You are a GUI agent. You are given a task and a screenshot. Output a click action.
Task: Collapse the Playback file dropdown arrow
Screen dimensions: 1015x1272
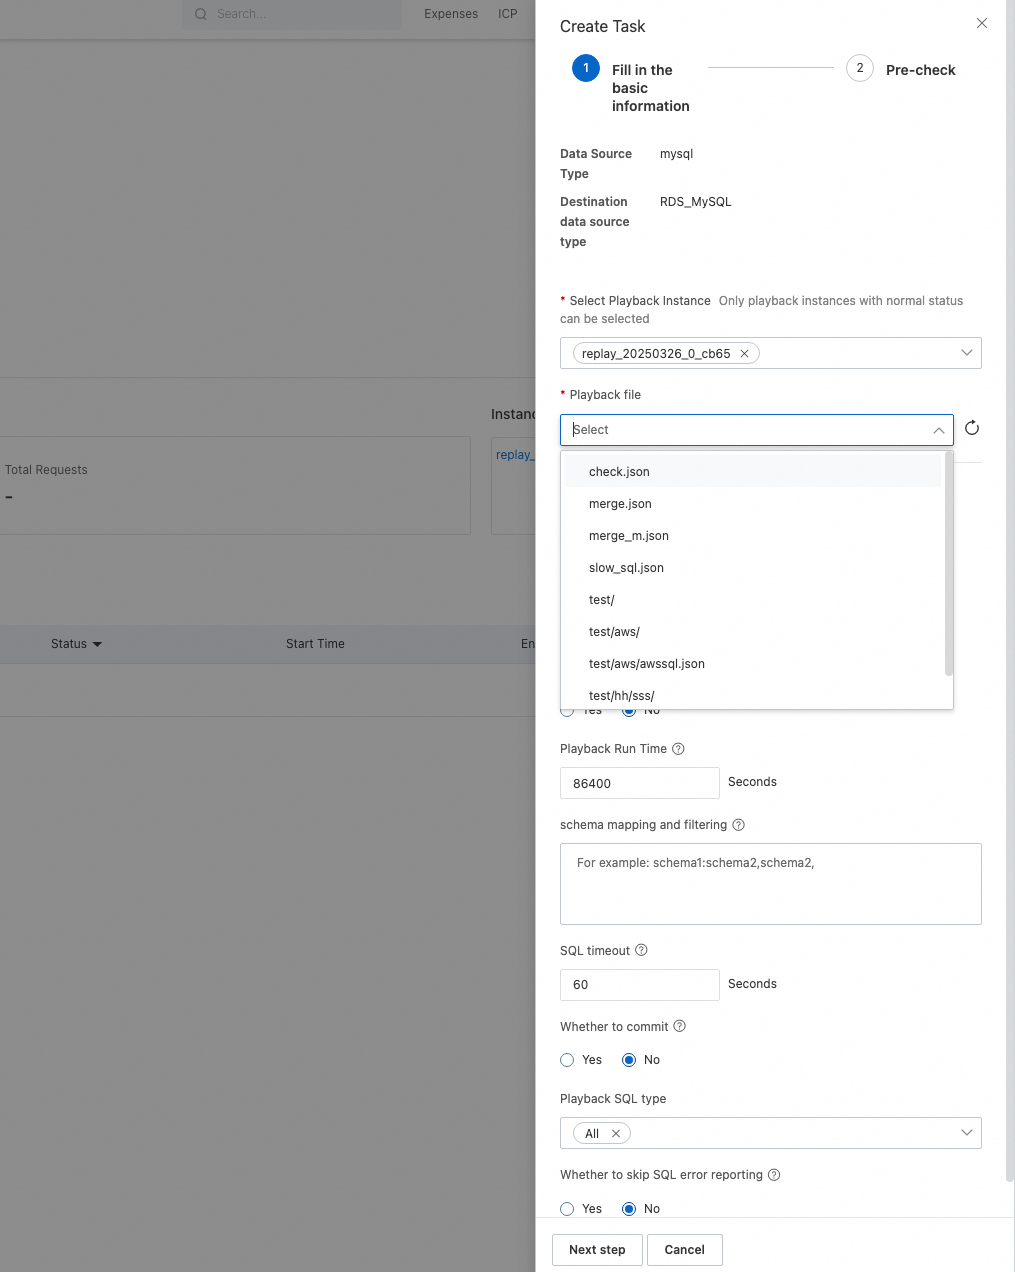pos(939,430)
